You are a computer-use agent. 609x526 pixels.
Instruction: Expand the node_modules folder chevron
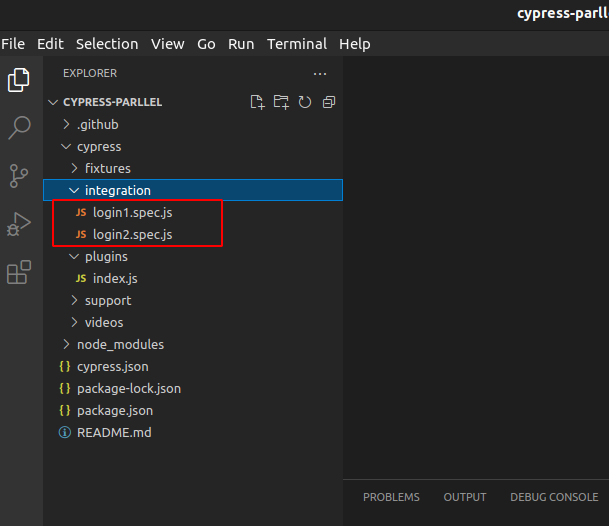pyautogui.click(x=66, y=344)
